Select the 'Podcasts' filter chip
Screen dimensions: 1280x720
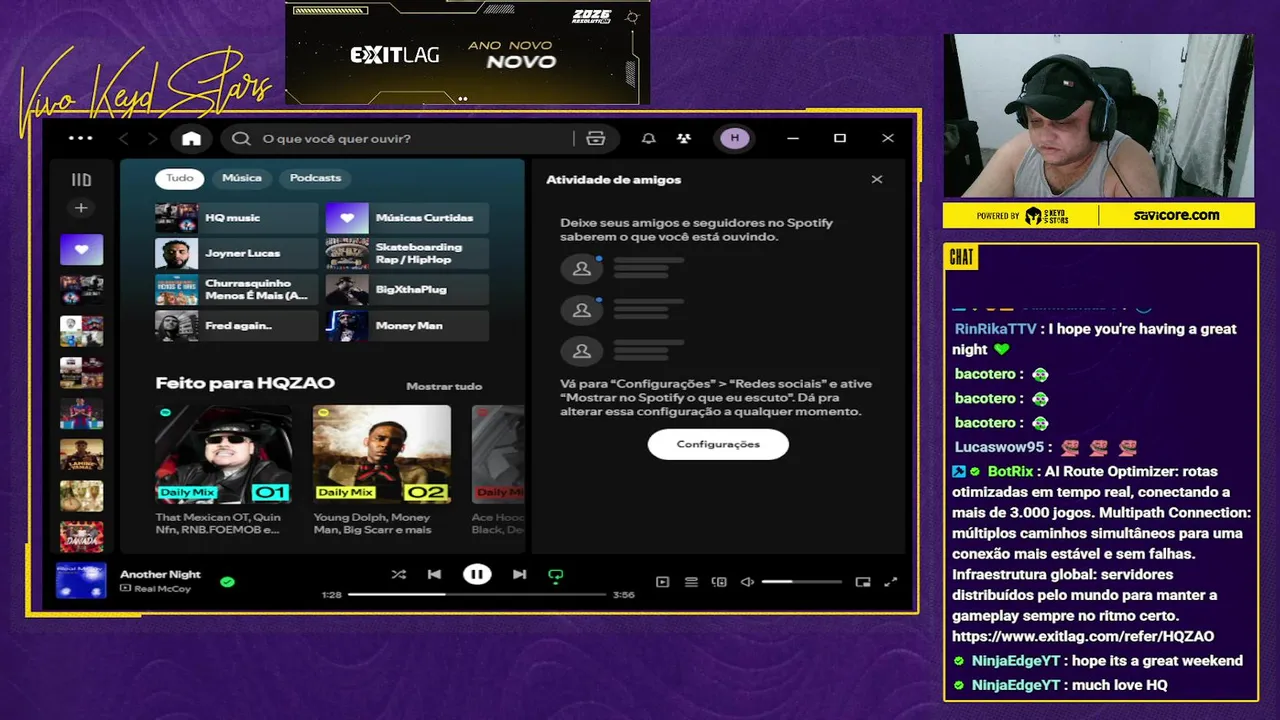(x=315, y=178)
